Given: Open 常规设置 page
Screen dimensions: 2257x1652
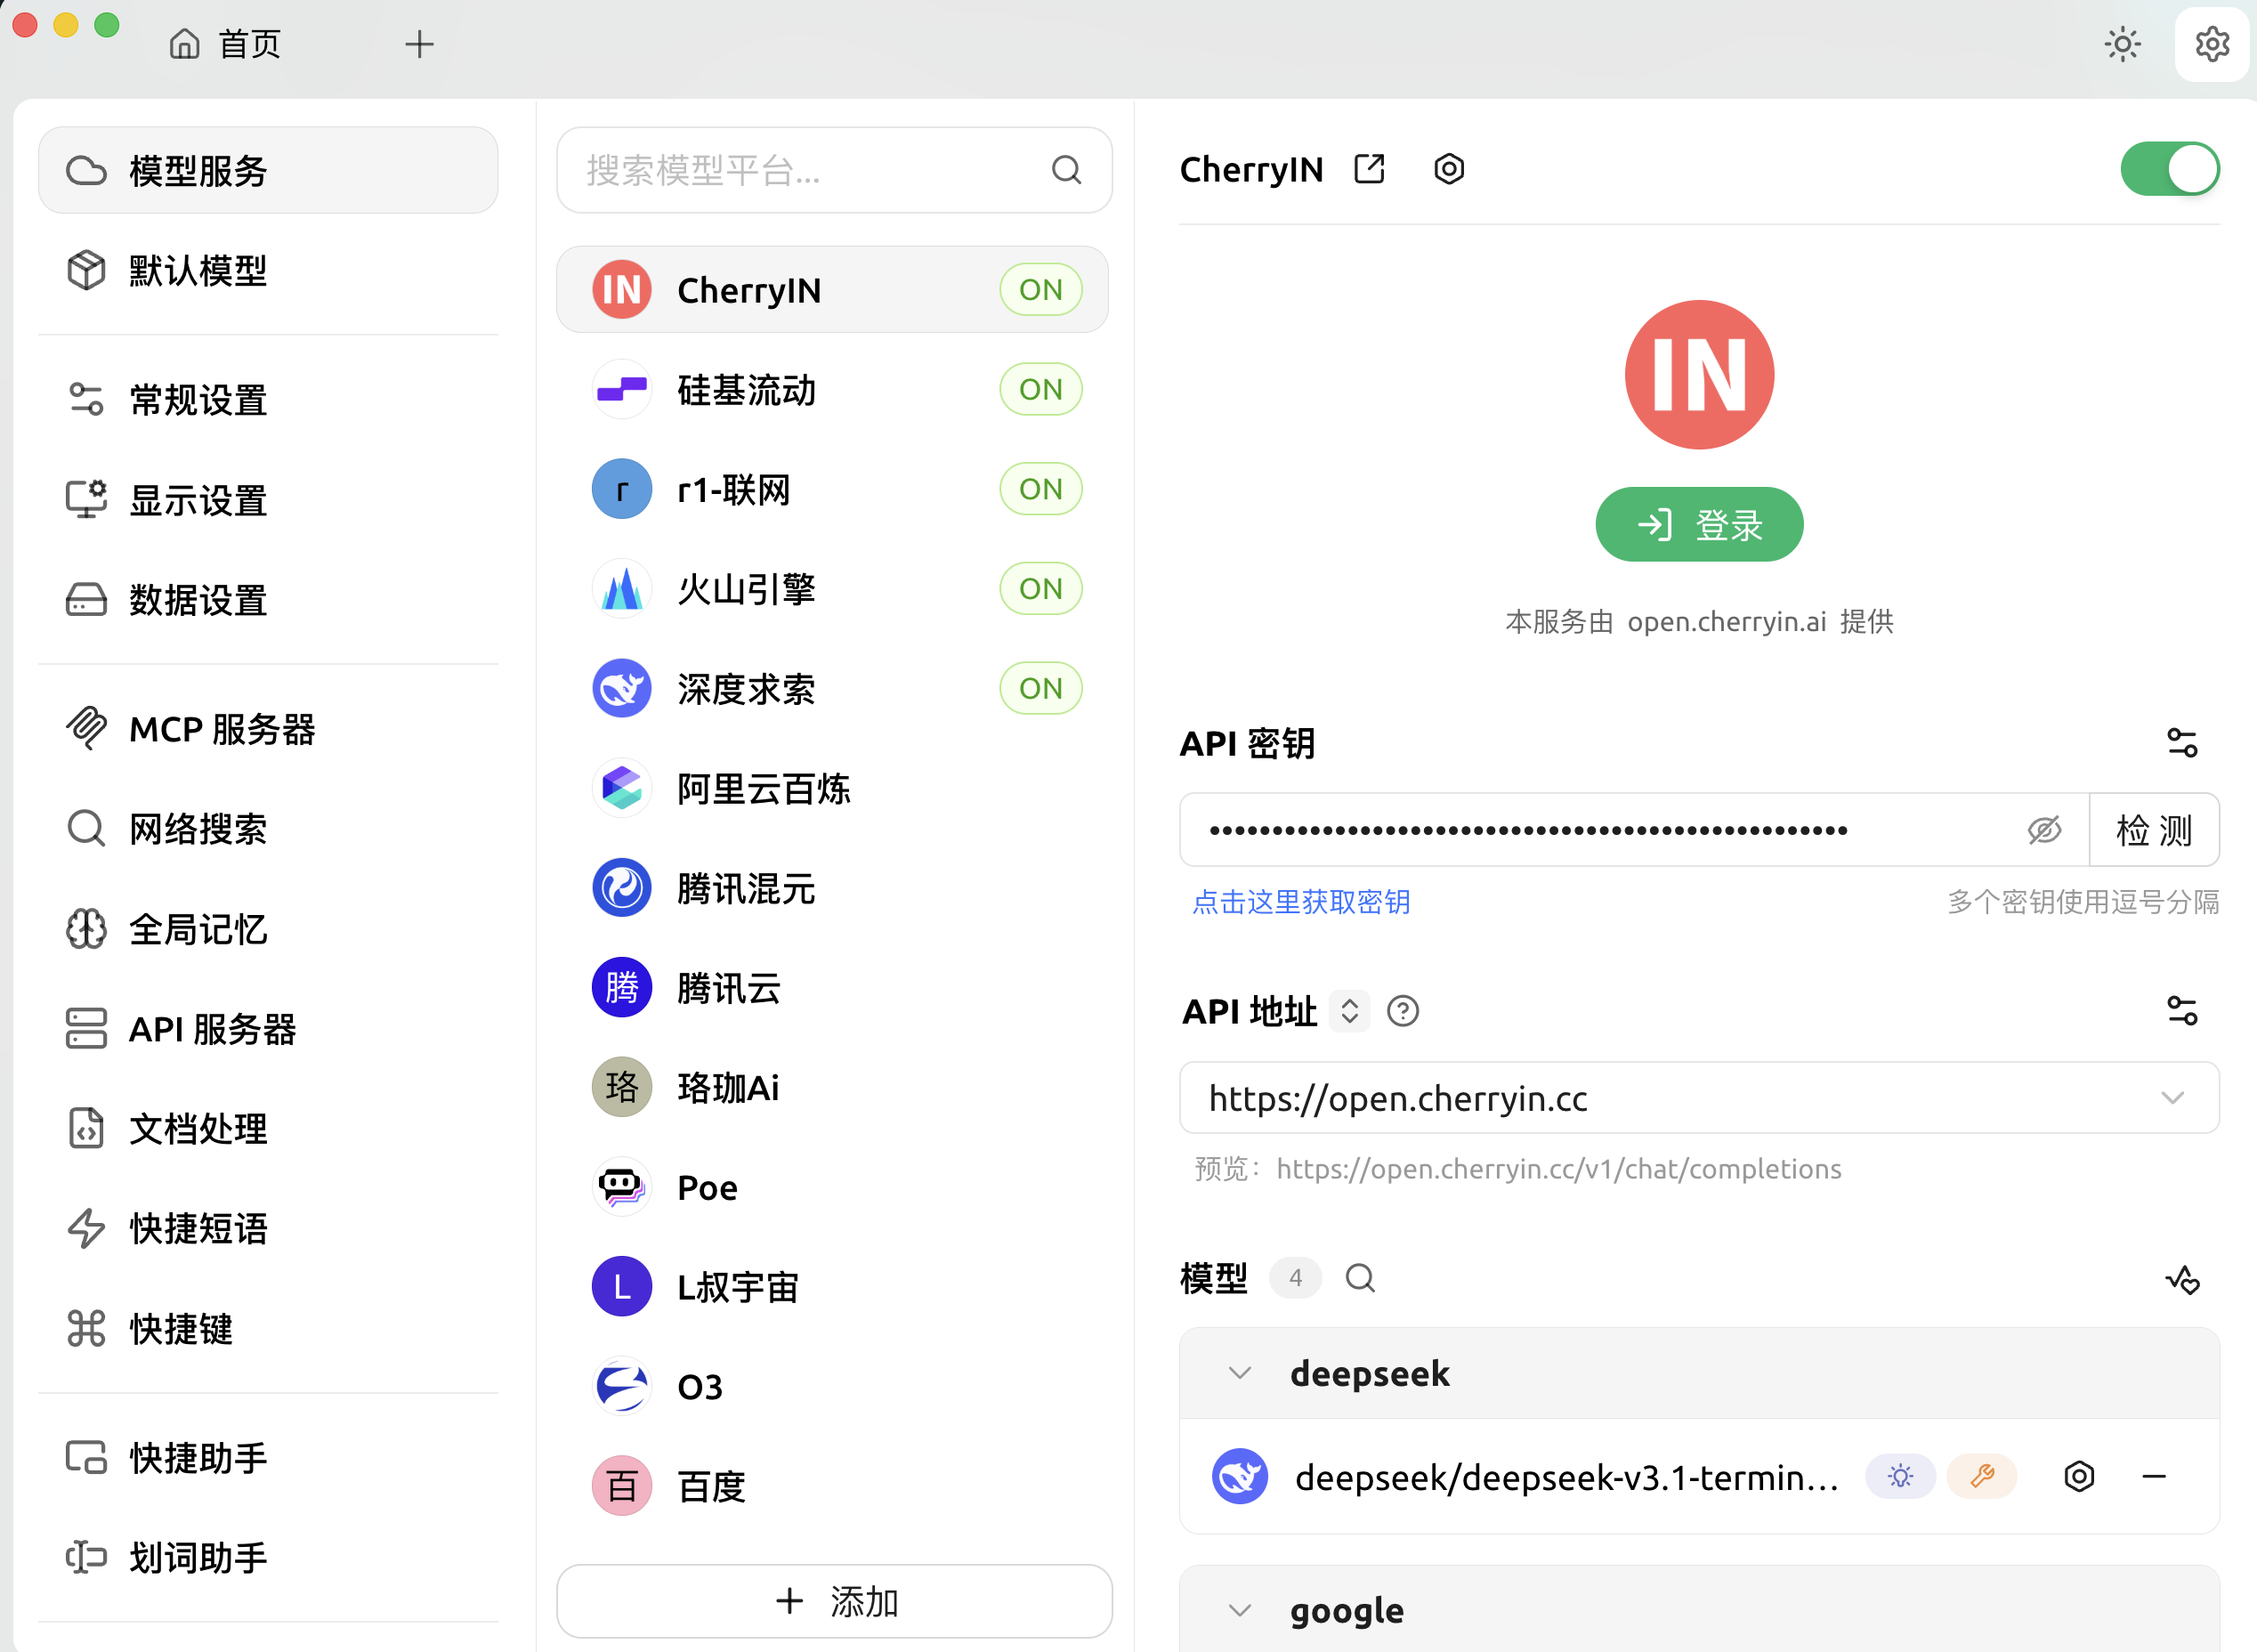Looking at the screenshot, I should coord(268,400).
